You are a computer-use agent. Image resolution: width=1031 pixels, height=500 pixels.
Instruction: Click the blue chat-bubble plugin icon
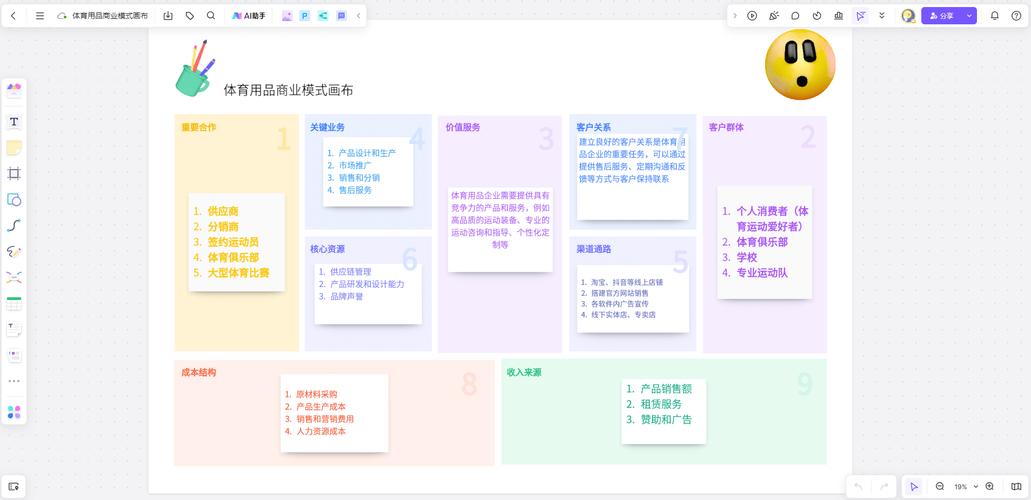coord(341,16)
